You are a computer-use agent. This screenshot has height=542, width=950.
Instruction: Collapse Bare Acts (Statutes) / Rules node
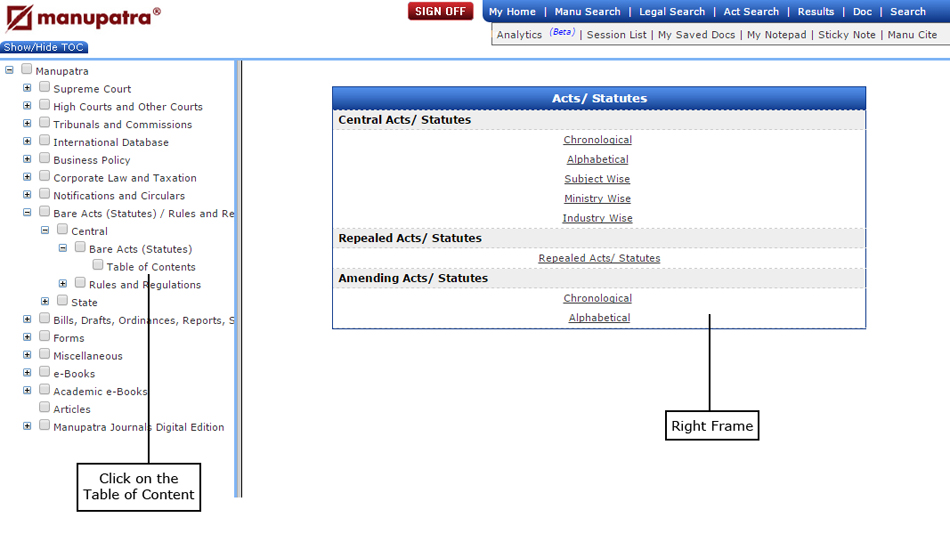tap(27, 213)
